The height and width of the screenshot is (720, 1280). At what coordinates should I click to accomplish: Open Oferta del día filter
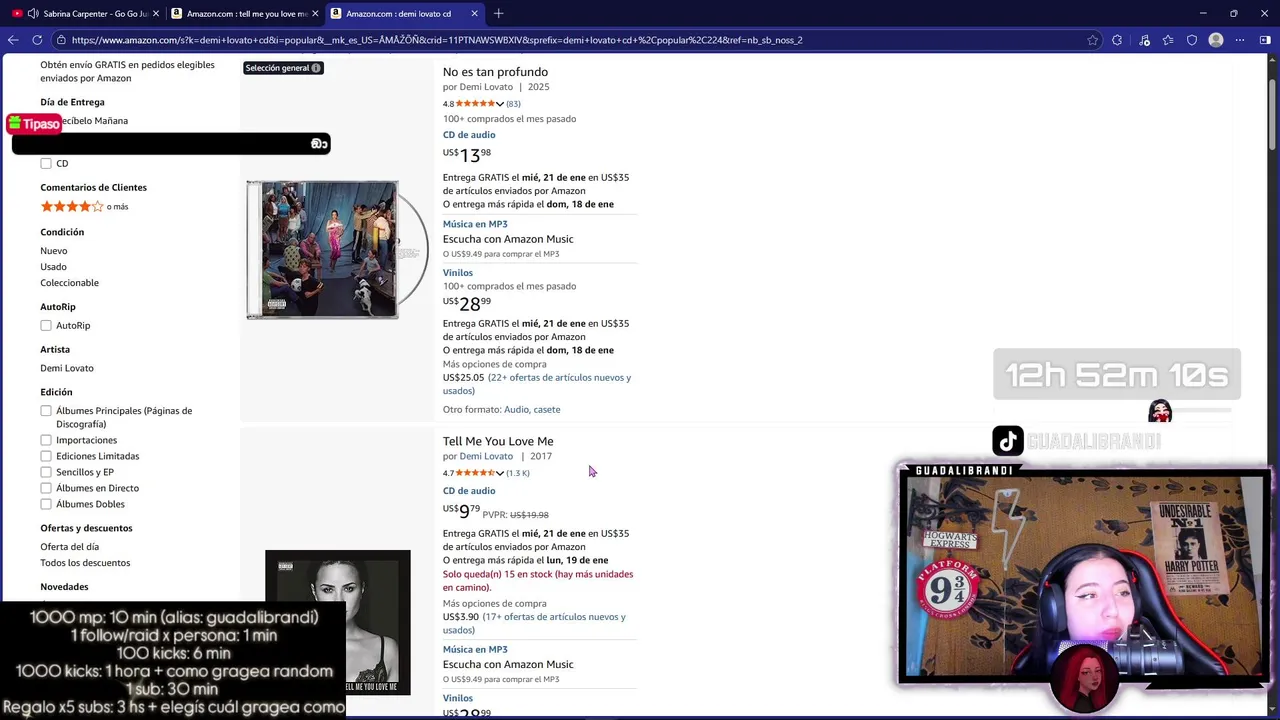[70, 547]
